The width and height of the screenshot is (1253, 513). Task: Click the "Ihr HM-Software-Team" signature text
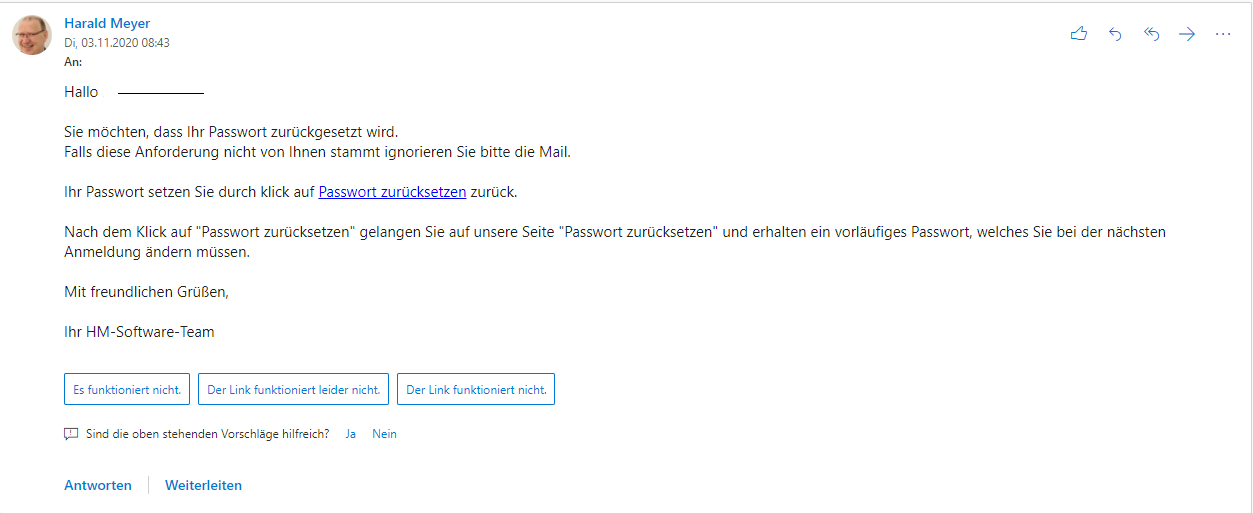pos(139,331)
